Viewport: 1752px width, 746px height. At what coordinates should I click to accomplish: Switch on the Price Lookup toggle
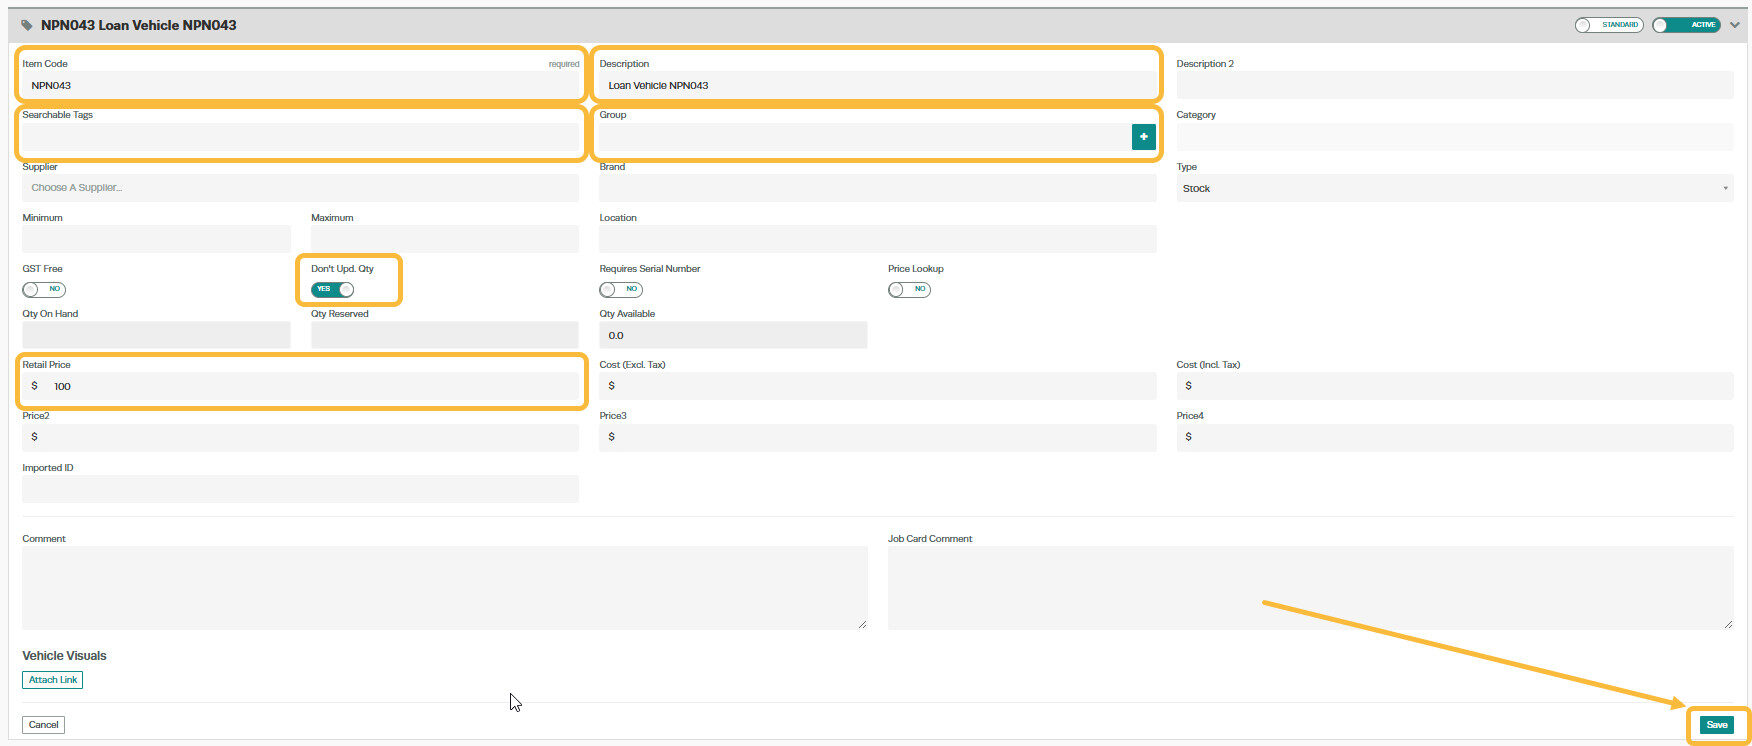tap(909, 289)
